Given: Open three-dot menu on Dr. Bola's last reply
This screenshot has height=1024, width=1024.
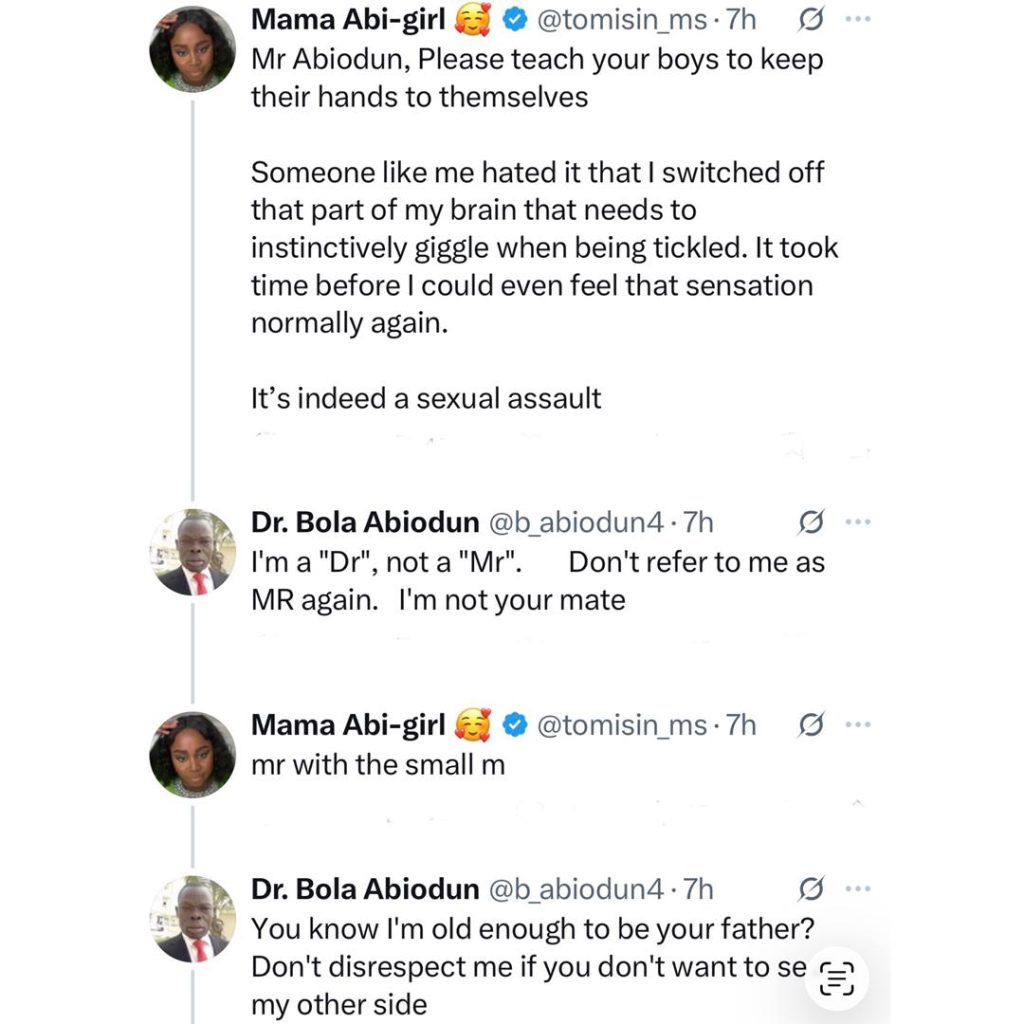Looking at the screenshot, I should pos(858,888).
